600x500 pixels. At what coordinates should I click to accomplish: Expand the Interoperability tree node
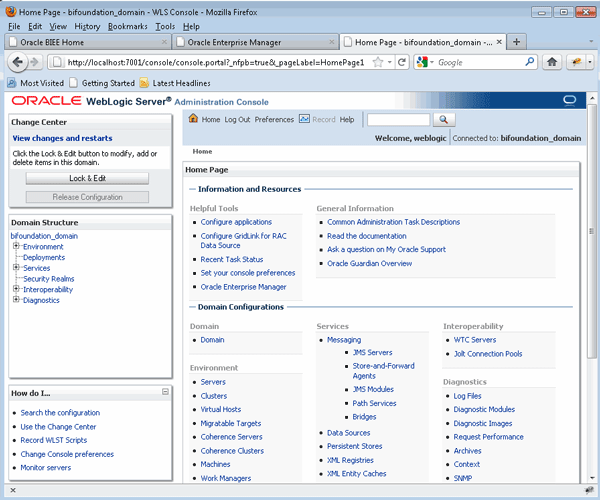pyautogui.click(x=16, y=289)
